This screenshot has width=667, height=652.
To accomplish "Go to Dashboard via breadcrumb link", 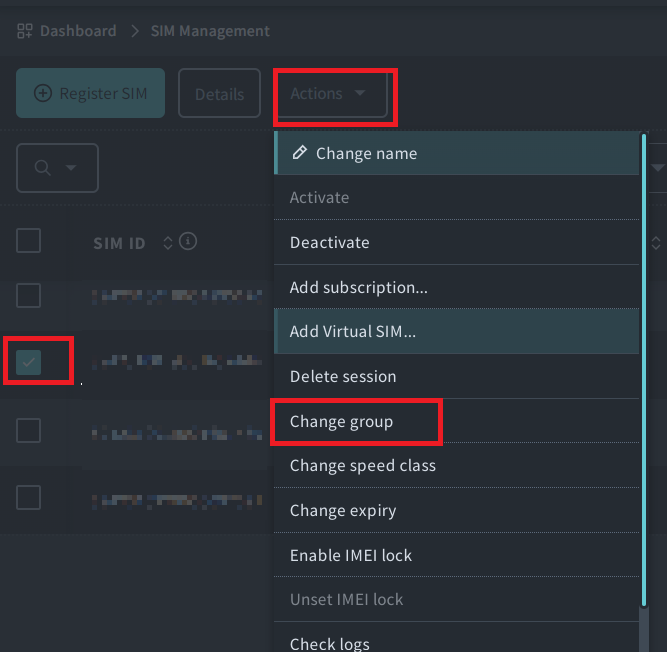I will pos(78,31).
